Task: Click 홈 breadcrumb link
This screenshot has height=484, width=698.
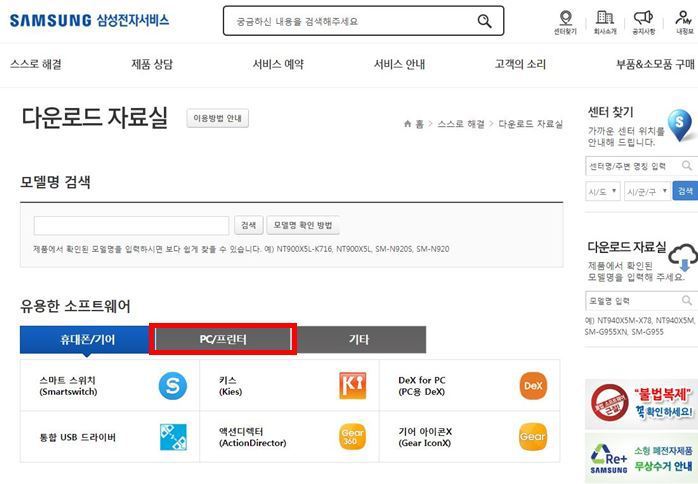Action: pyautogui.click(x=419, y=124)
